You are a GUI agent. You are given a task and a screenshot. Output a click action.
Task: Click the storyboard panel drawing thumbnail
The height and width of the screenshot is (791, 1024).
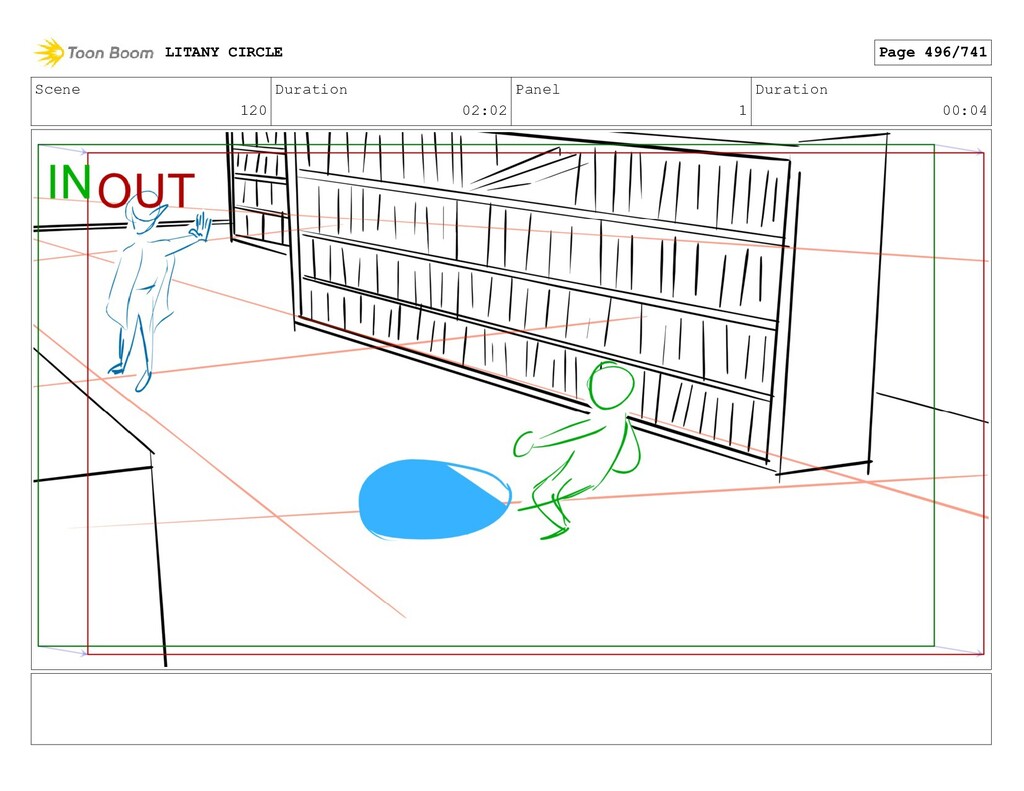[511, 399]
